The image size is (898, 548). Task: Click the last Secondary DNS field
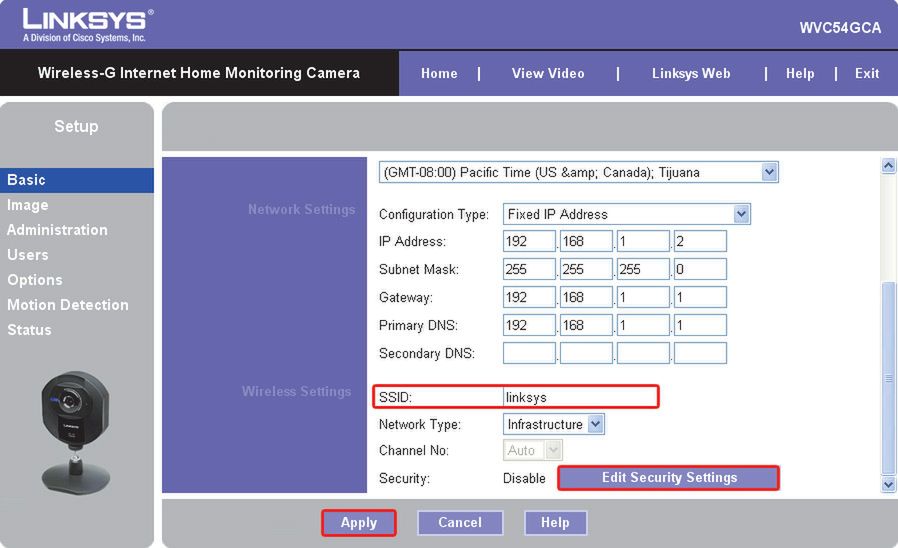(700, 353)
